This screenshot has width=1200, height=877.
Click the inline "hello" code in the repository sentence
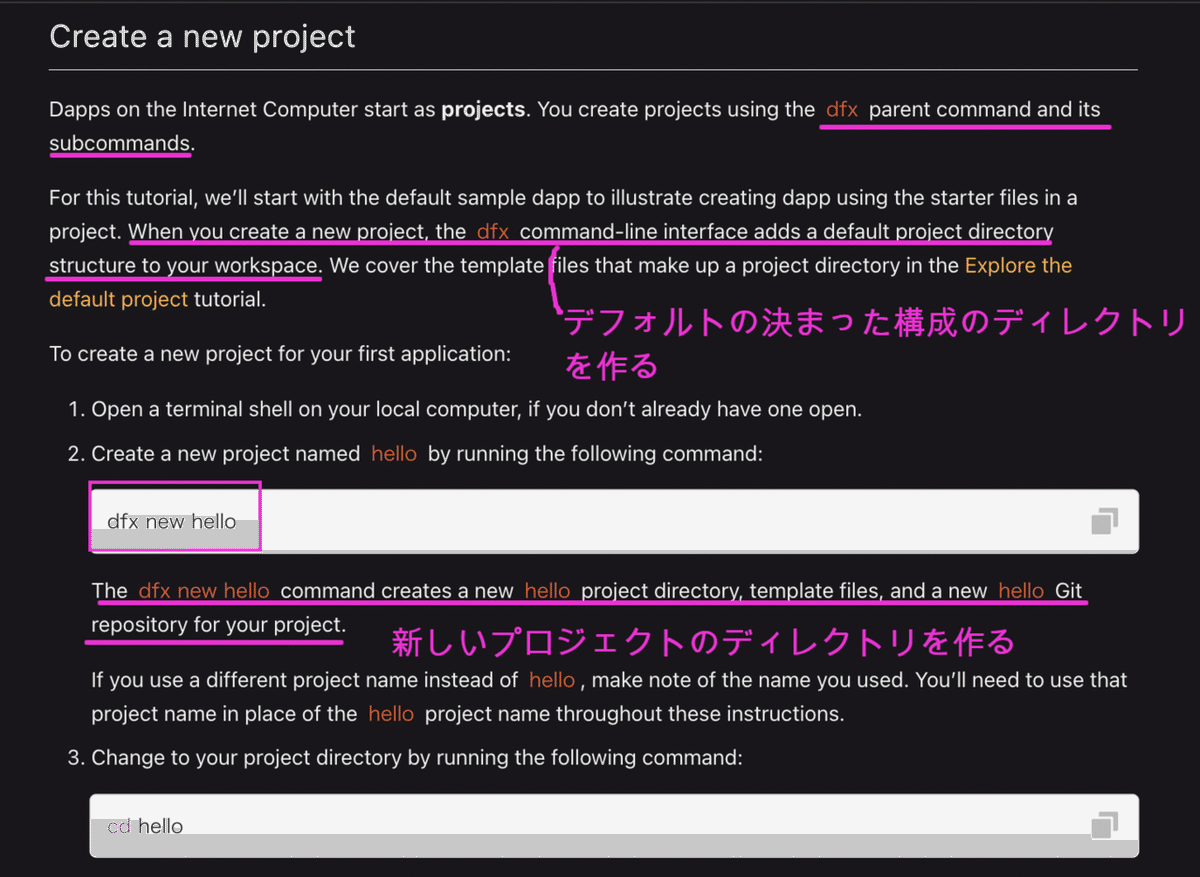[x=547, y=590]
